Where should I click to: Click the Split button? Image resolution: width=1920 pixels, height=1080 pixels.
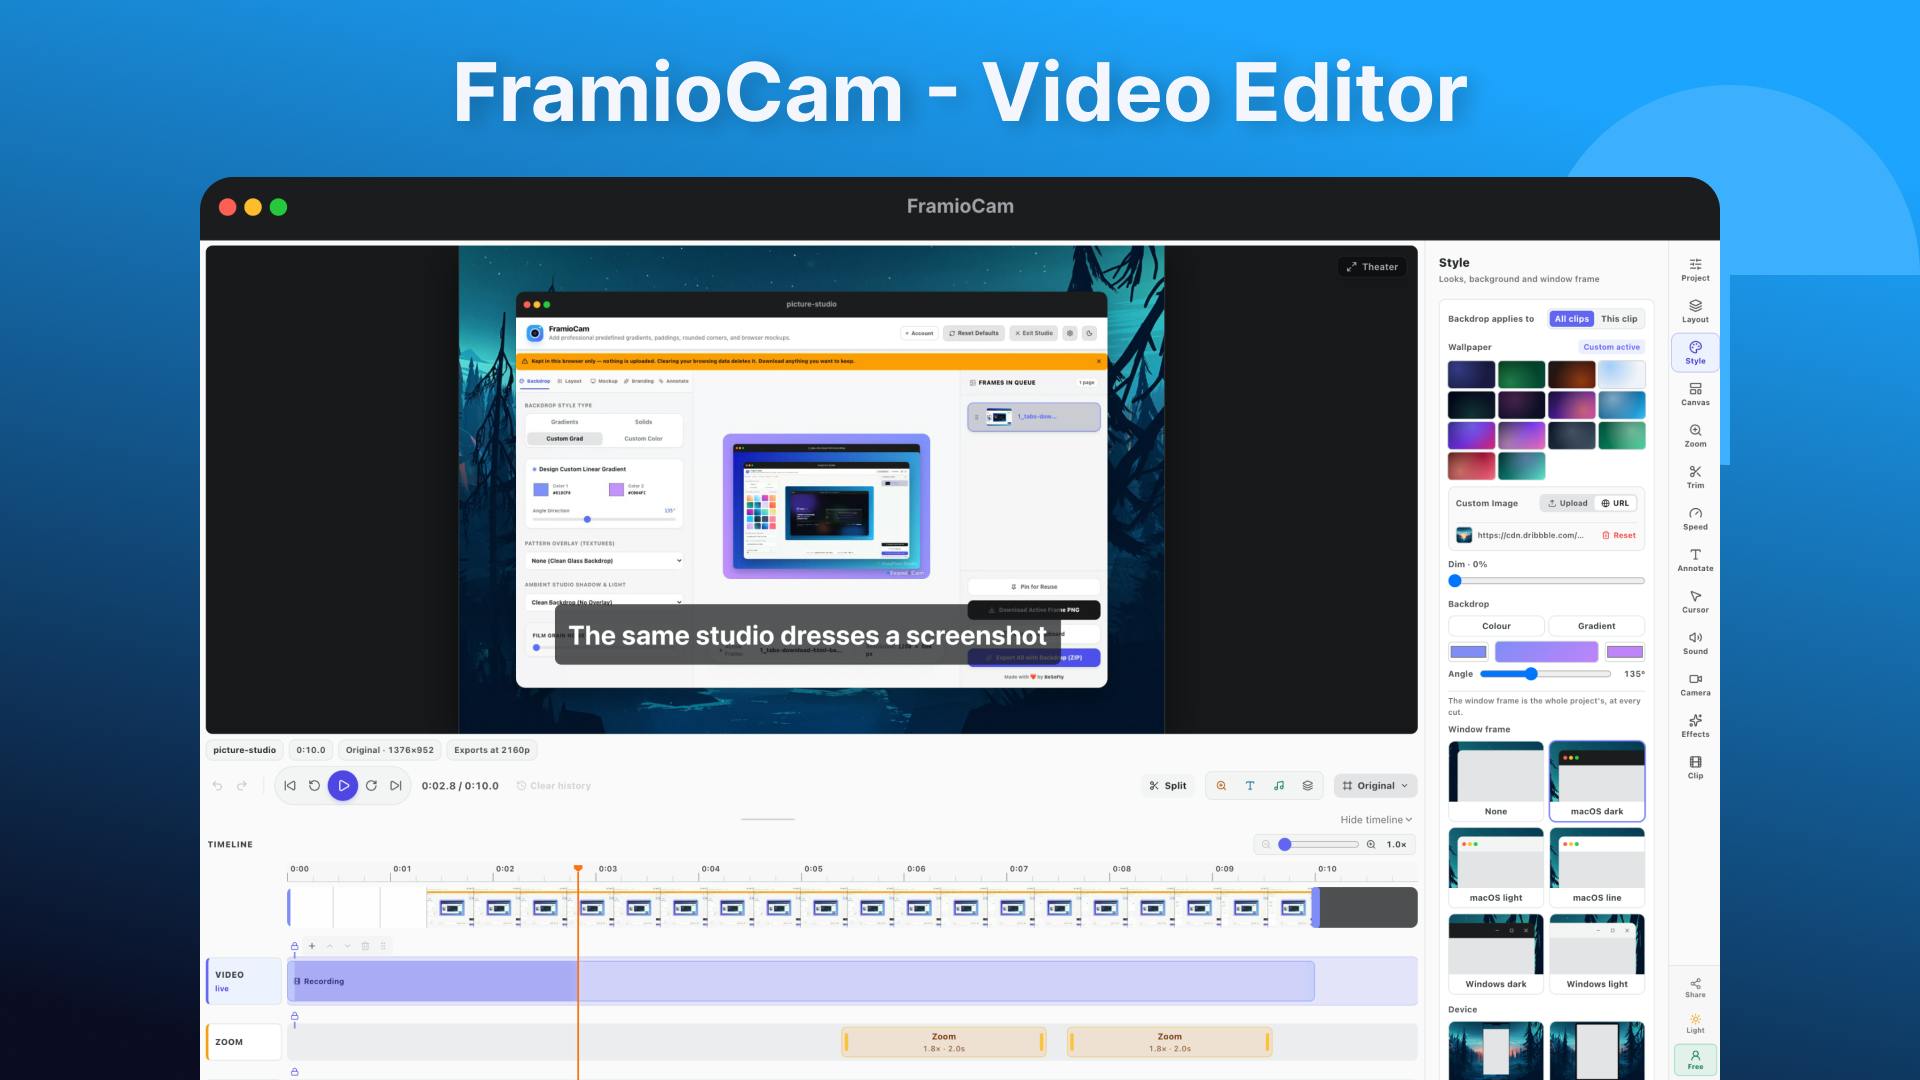pyautogui.click(x=1168, y=786)
